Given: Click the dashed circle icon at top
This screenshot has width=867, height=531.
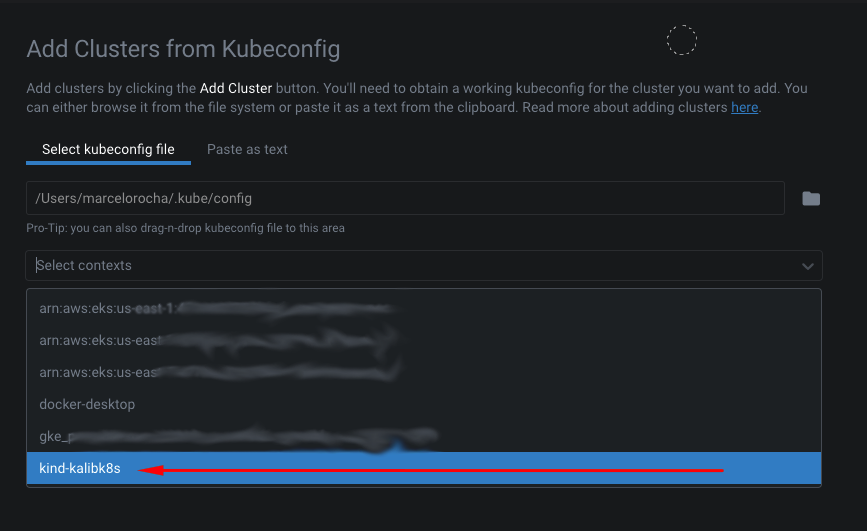Looking at the screenshot, I should coord(682,40).
